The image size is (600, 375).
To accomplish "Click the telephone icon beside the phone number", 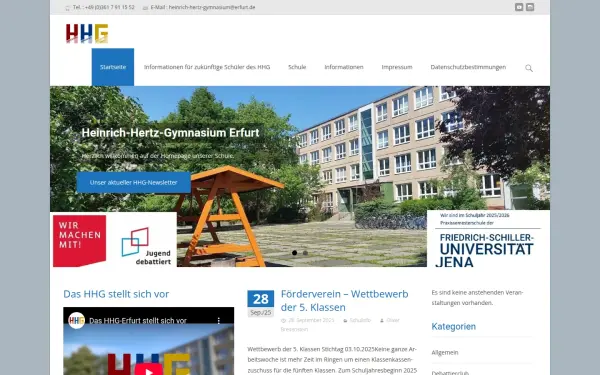I will (67, 8).
